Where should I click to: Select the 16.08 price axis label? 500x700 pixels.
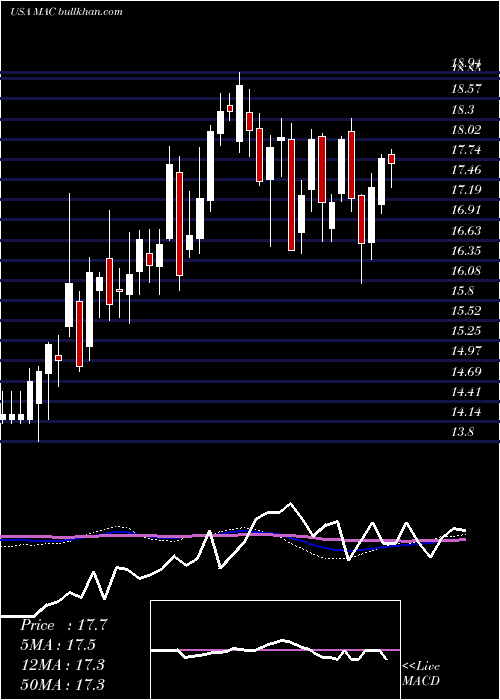466,271
